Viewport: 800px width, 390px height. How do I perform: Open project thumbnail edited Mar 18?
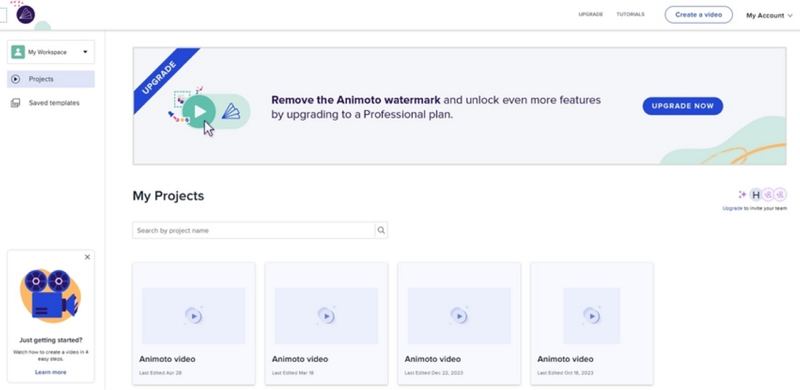point(327,315)
